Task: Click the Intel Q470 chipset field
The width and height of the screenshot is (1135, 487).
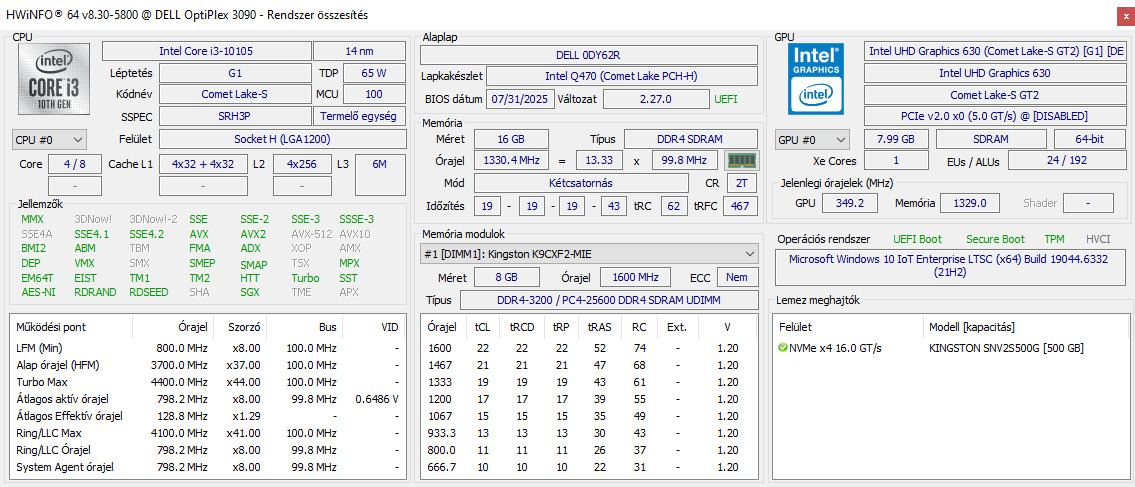Action: click(x=621, y=76)
